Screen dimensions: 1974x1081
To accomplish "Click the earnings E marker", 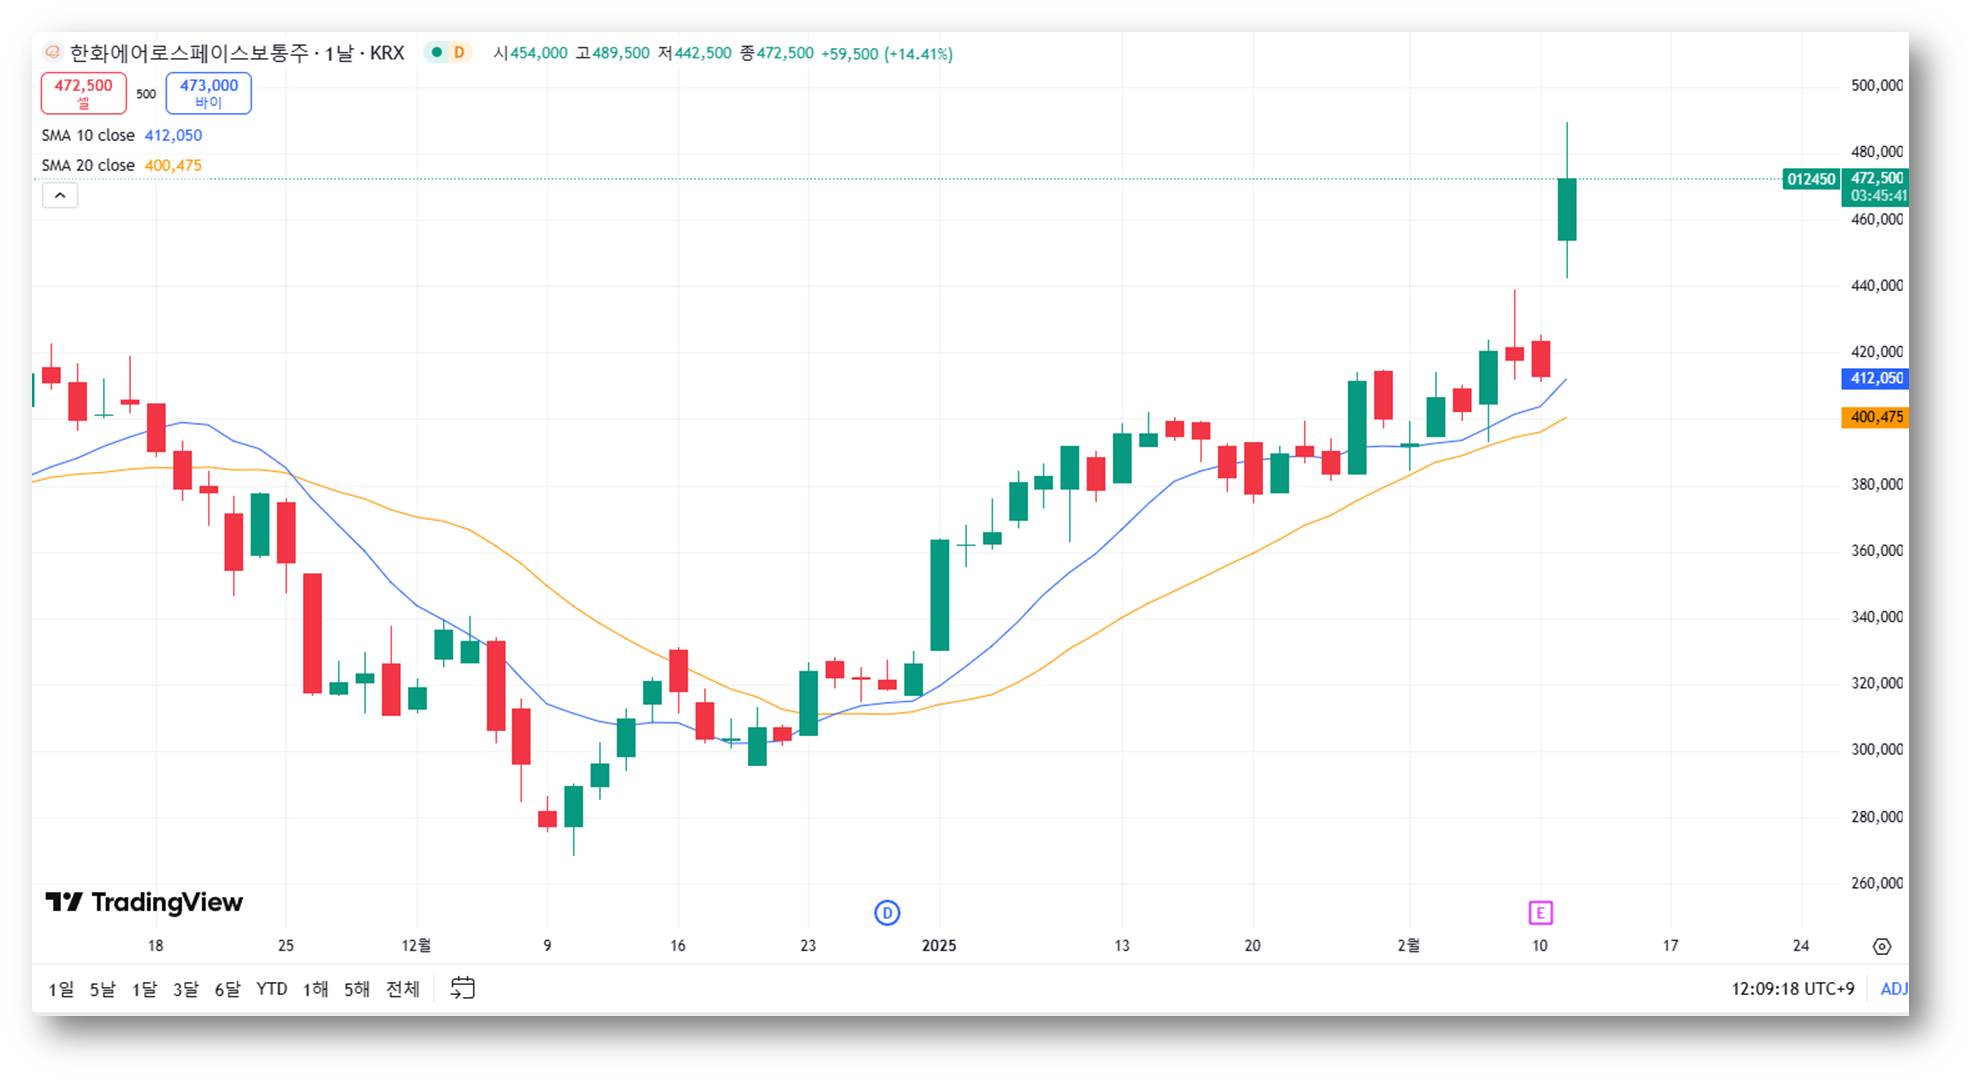I will click(x=1540, y=912).
